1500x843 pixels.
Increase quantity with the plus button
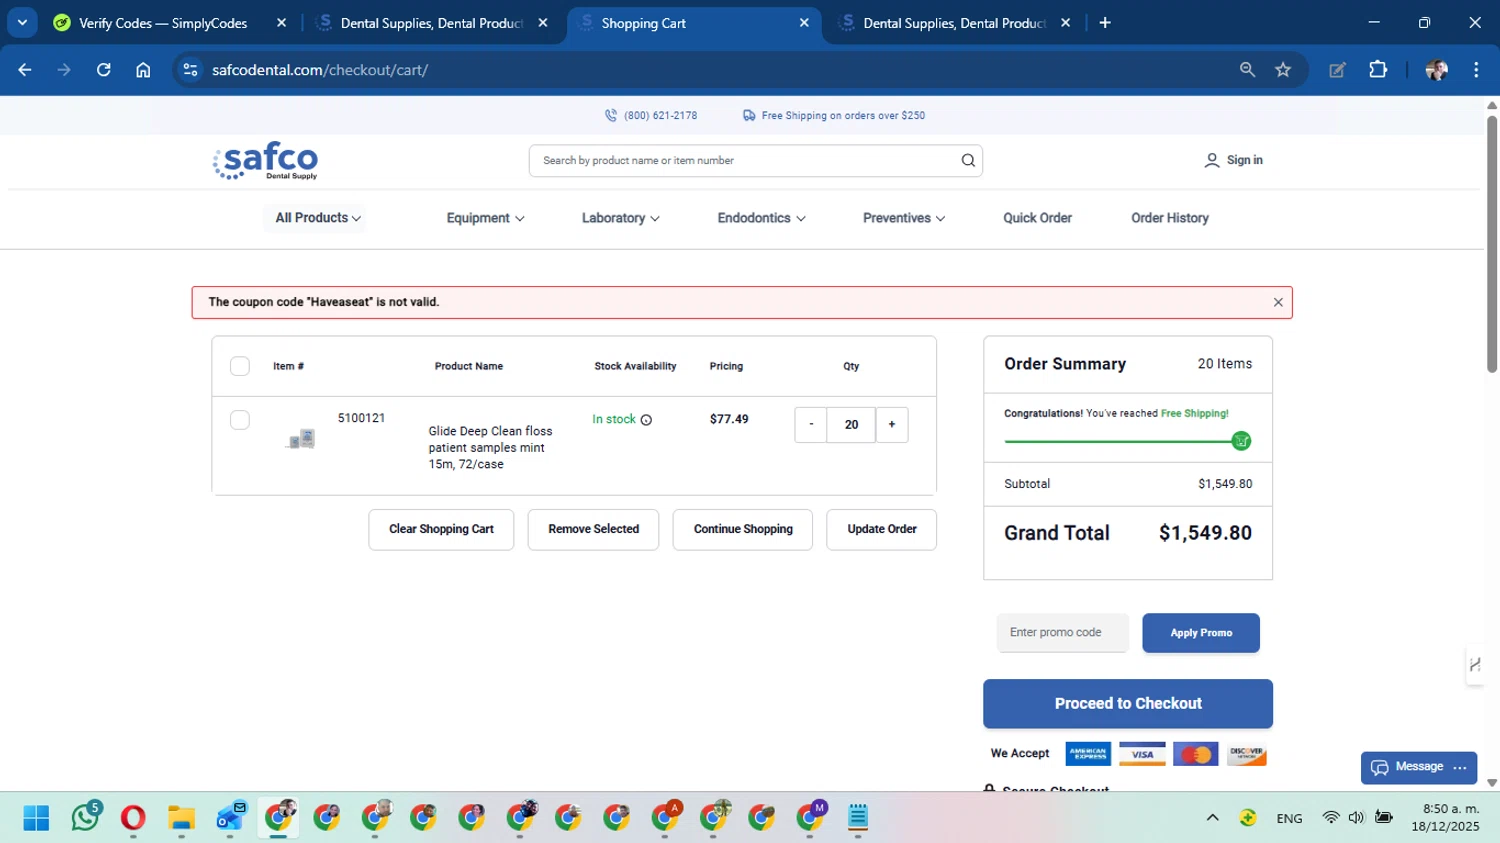coord(892,424)
